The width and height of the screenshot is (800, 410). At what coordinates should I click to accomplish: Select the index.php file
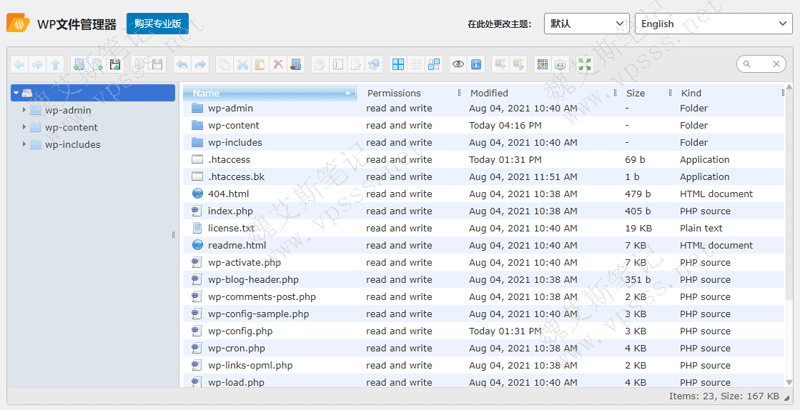click(483, 211)
